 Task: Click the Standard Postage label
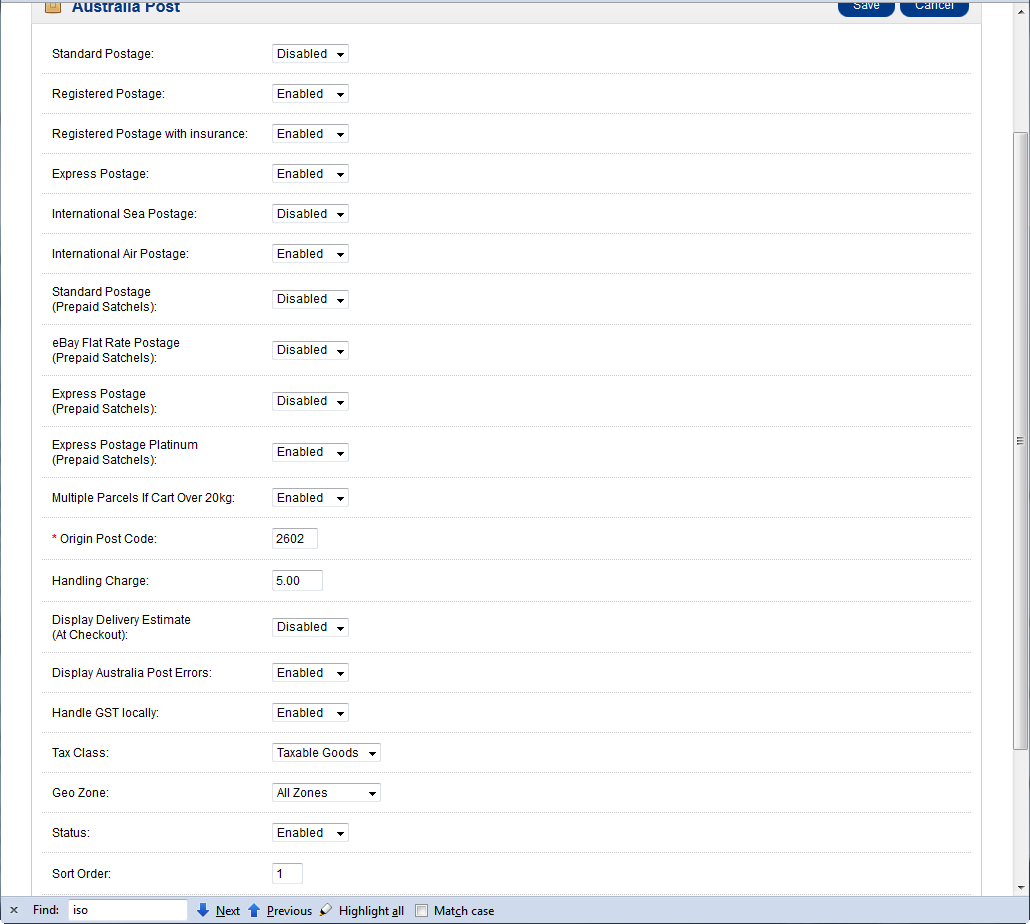pyautogui.click(x=103, y=54)
